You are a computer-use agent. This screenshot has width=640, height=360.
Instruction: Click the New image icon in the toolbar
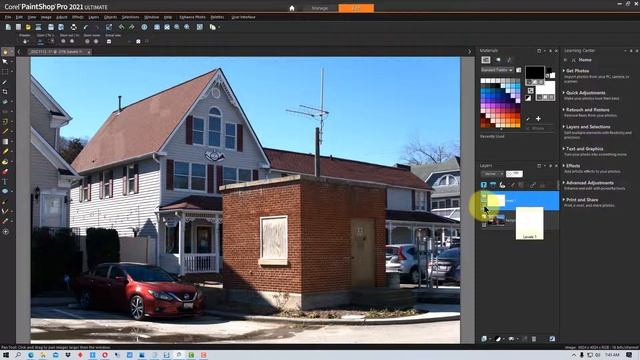(8, 27)
